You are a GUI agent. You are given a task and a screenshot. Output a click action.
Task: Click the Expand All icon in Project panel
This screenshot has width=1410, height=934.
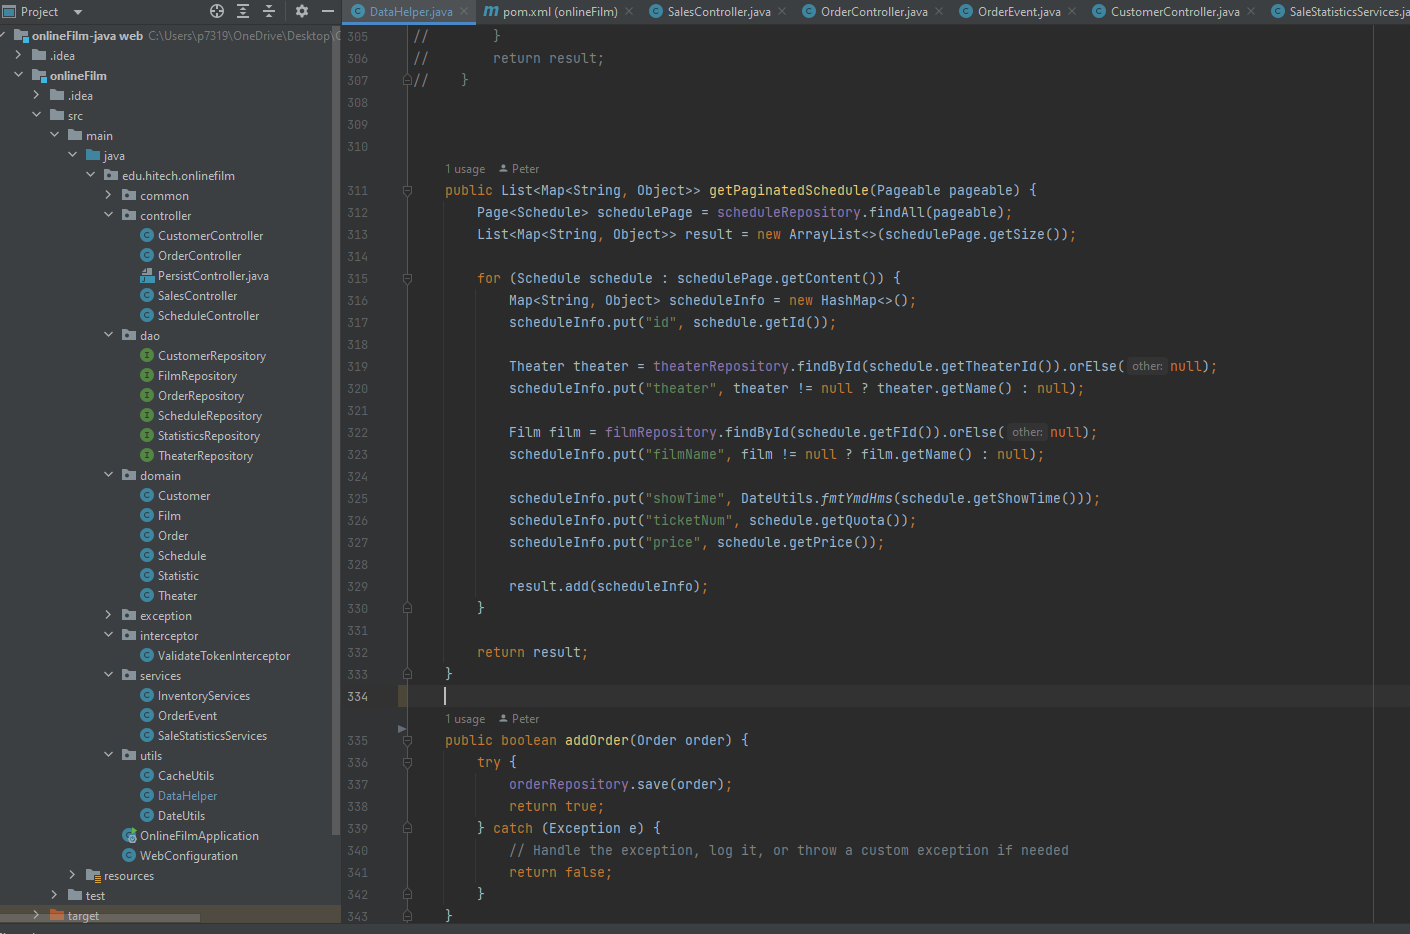(x=243, y=11)
